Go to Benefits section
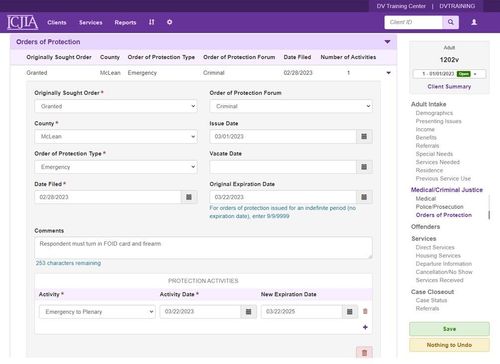This screenshot has width=500, height=364. pos(426,138)
